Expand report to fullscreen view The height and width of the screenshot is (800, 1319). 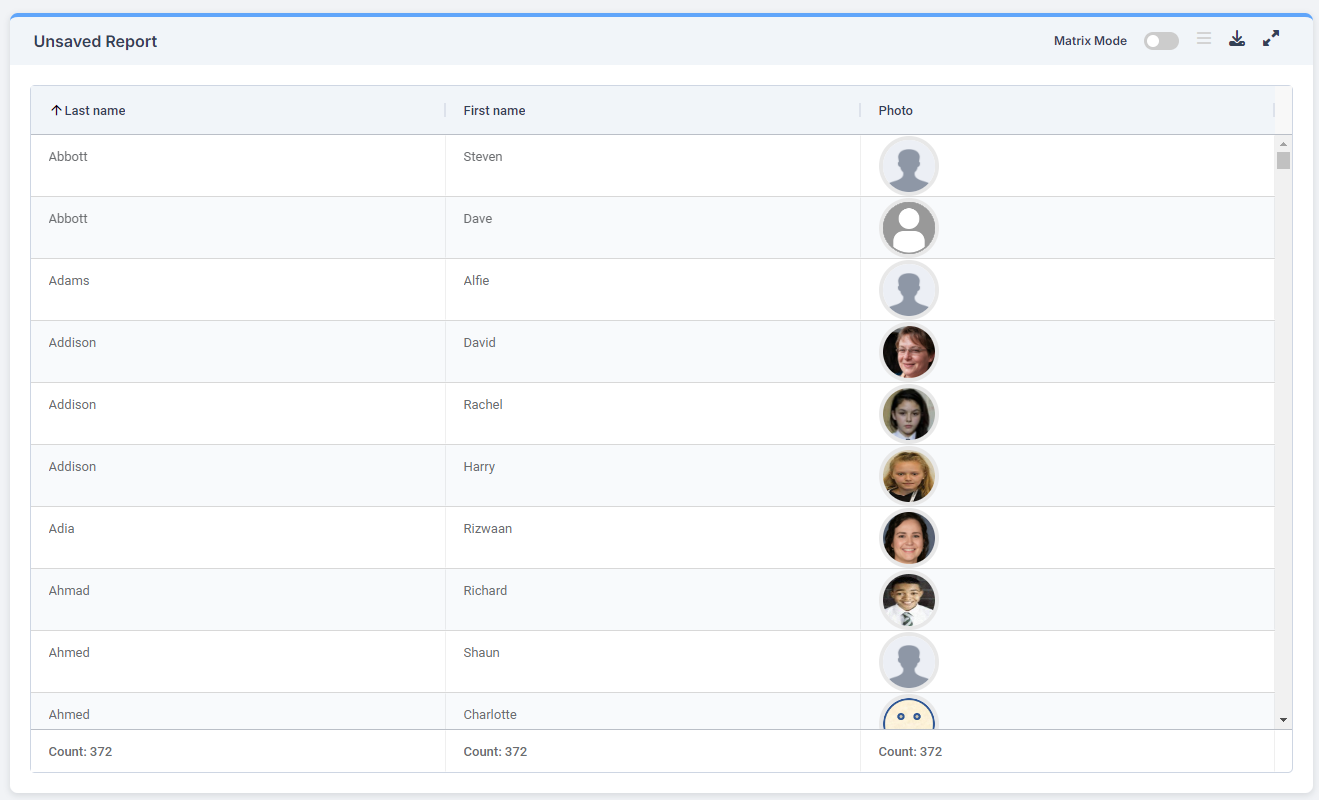coord(1271,39)
